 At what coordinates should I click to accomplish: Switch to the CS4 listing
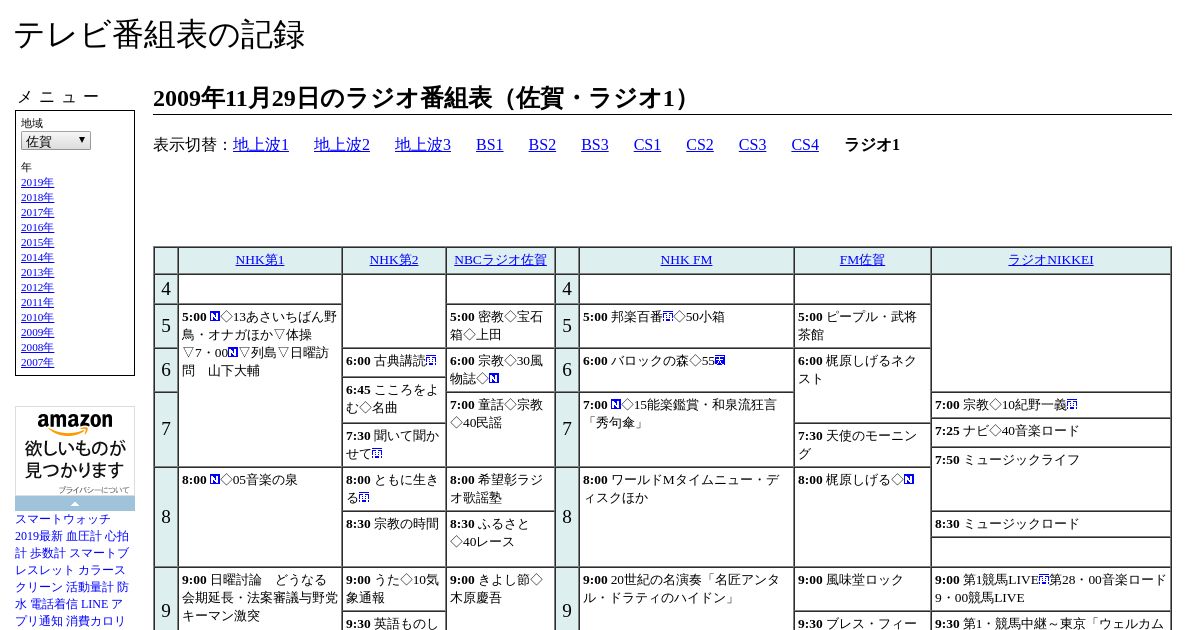click(805, 145)
